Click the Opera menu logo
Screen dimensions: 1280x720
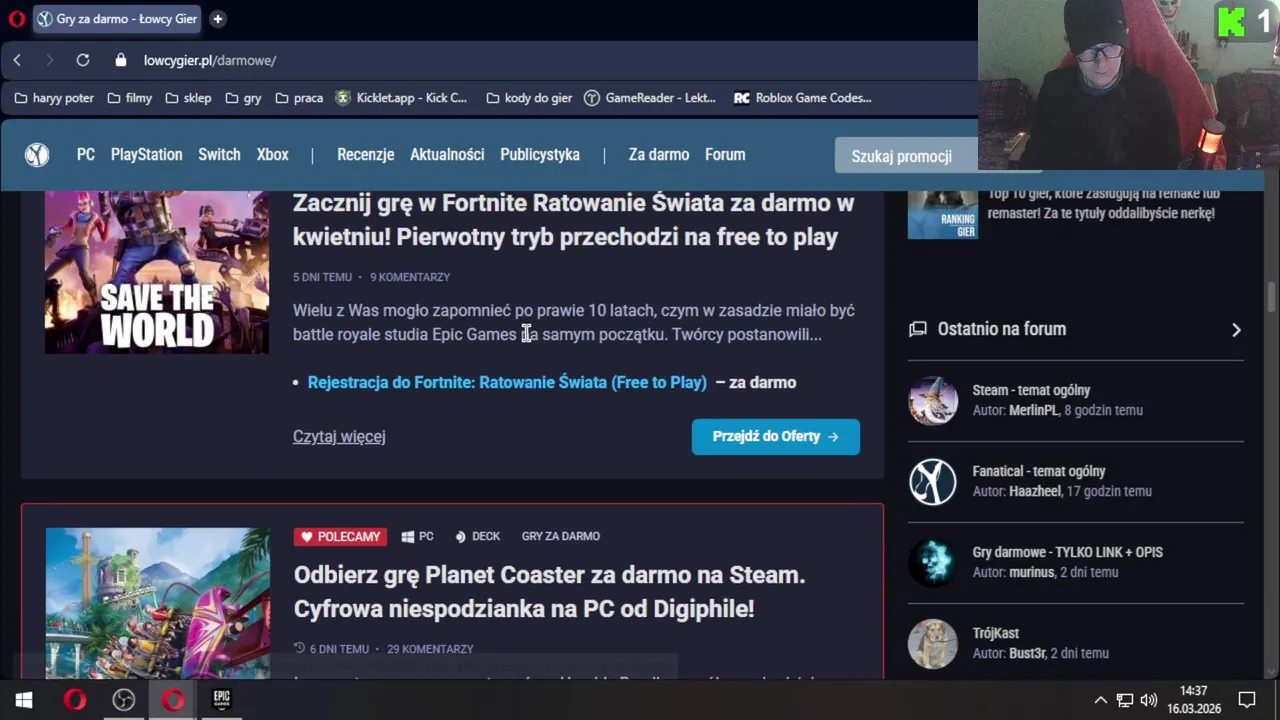(16, 19)
